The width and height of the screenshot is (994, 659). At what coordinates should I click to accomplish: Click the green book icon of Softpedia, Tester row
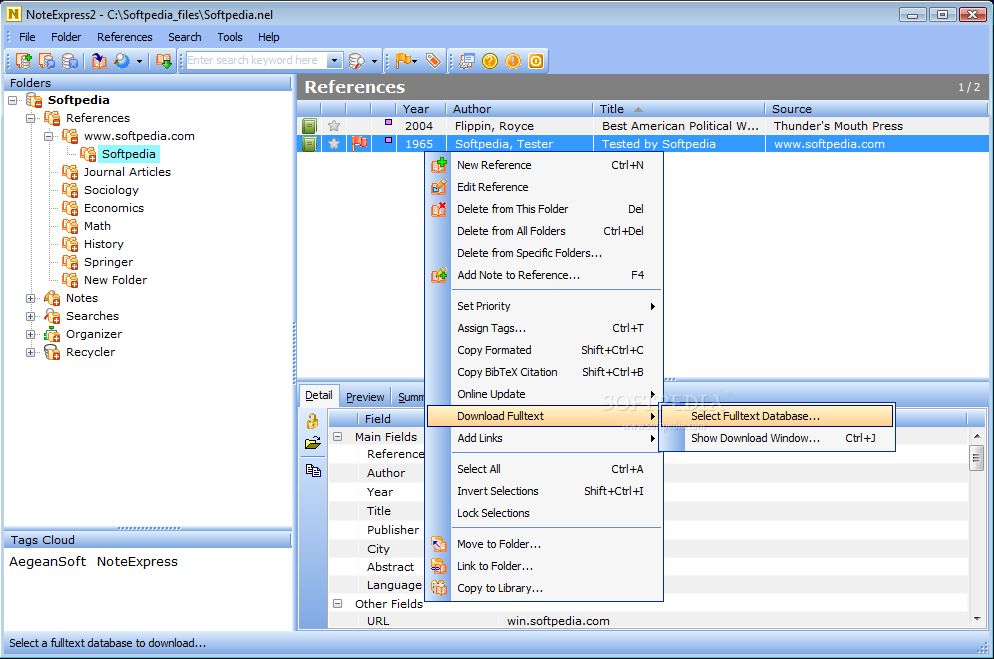pyautogui.click(x=309, y=144)
